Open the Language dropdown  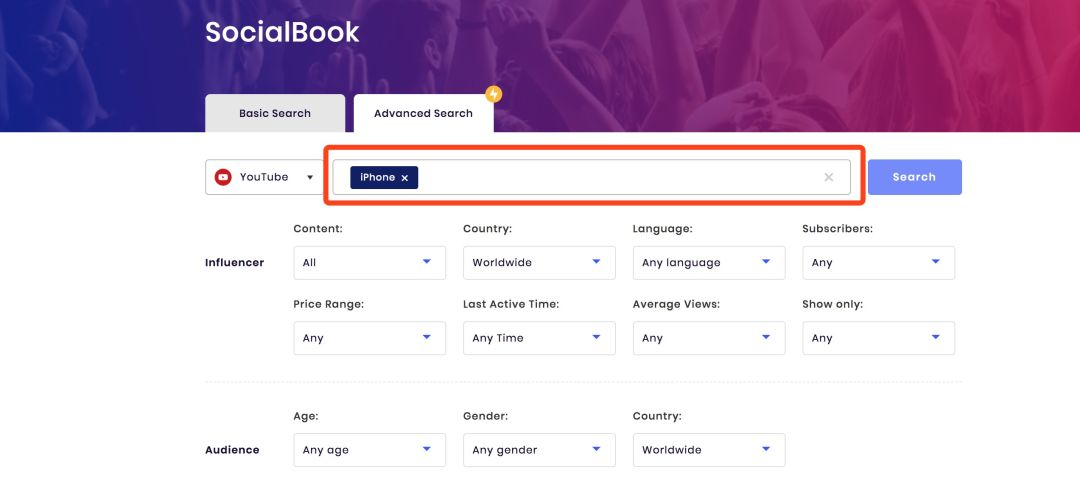[x=709, y=263]
